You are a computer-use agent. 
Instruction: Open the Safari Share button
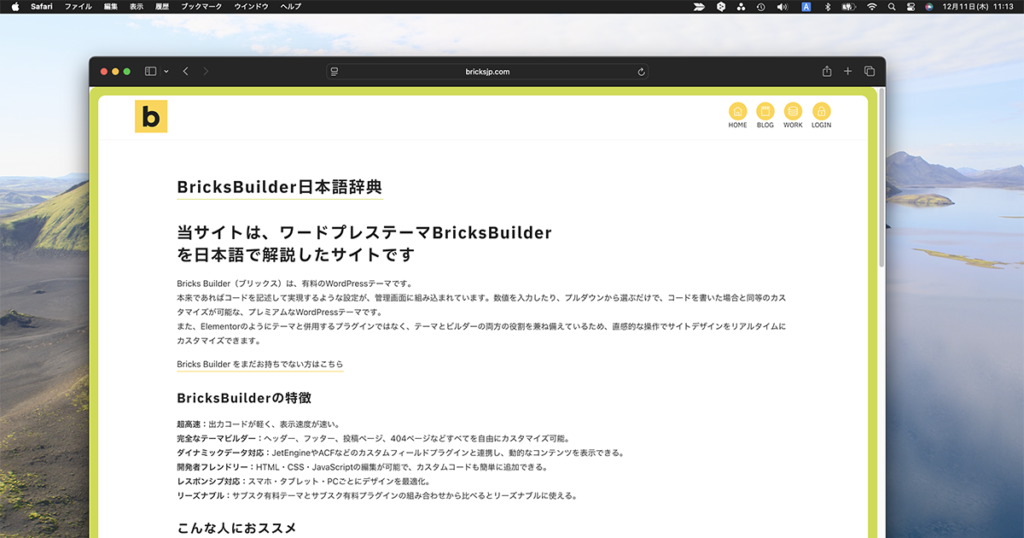tap(827, 72)
